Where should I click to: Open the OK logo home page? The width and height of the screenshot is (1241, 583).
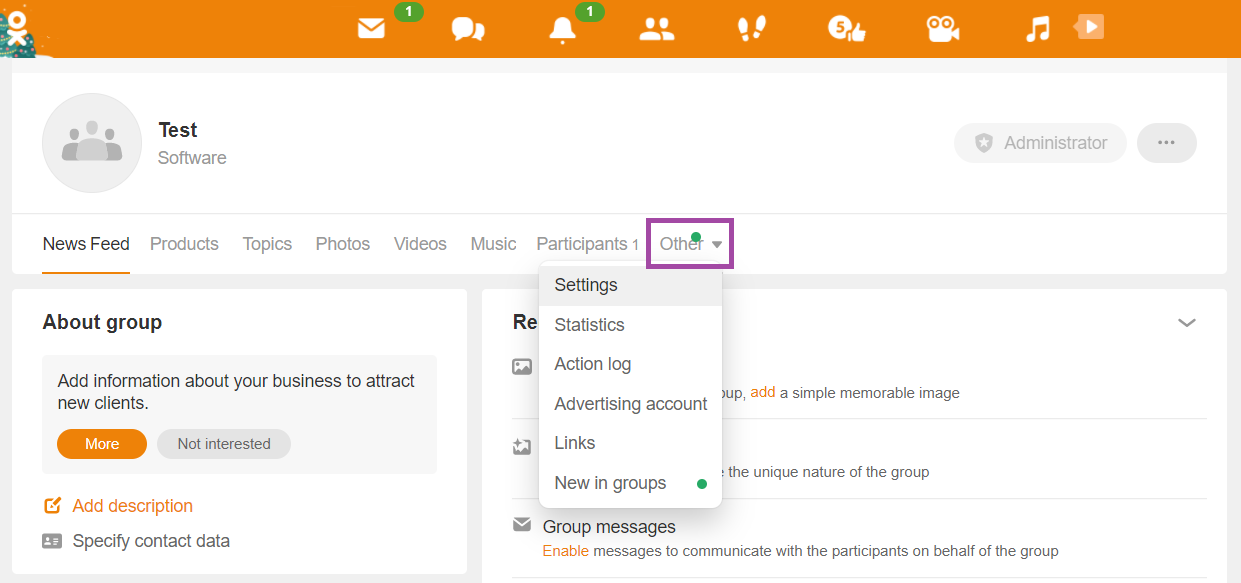tap(17, 28)
